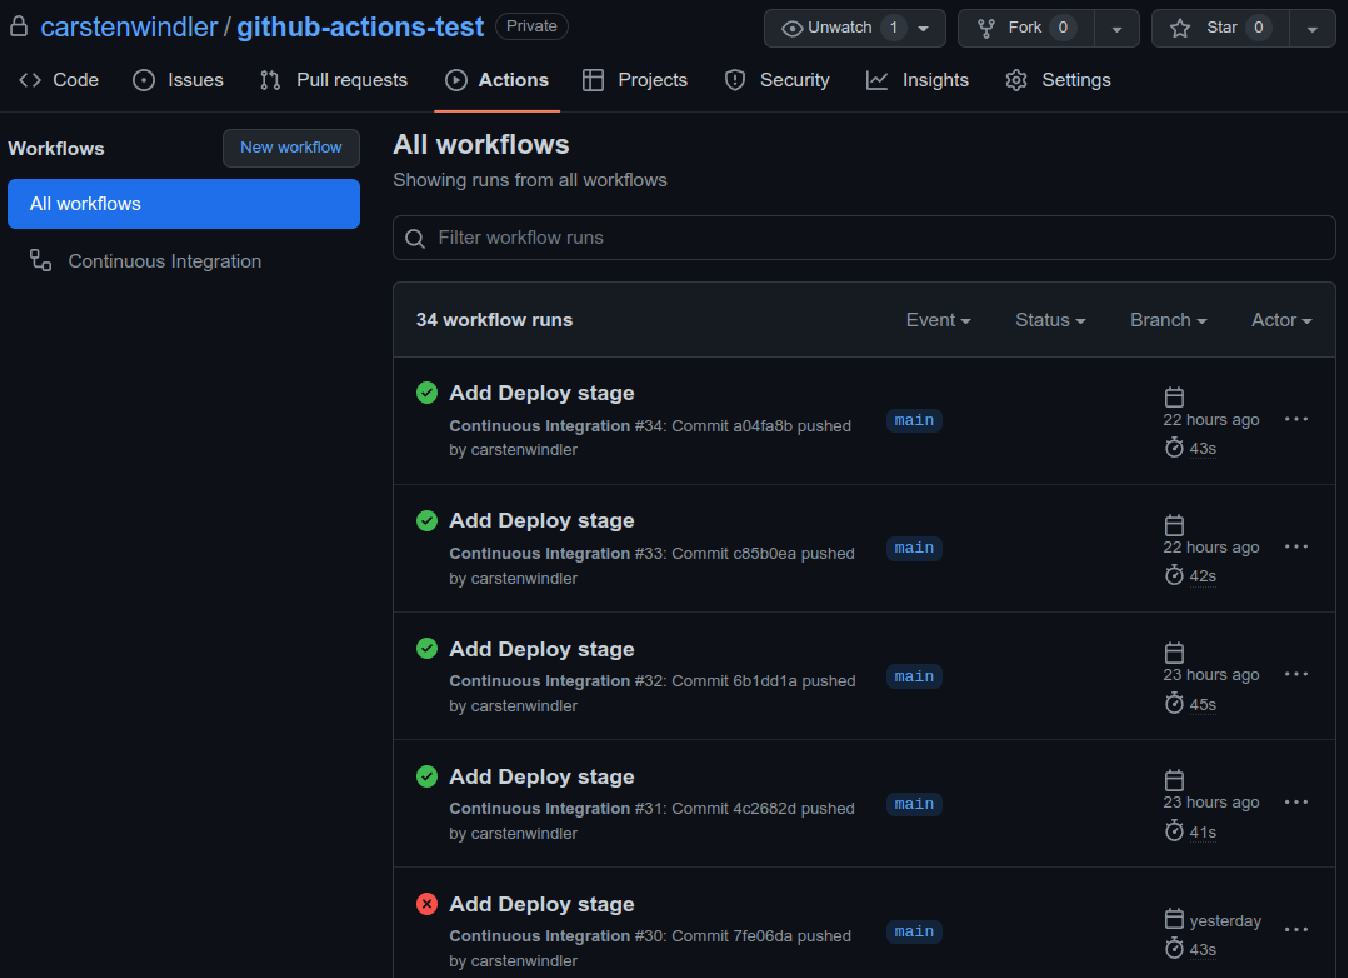Click the magnifier icon in the filter box
1348x978 pixels.
pyautogui.click(x=415, y=238)
